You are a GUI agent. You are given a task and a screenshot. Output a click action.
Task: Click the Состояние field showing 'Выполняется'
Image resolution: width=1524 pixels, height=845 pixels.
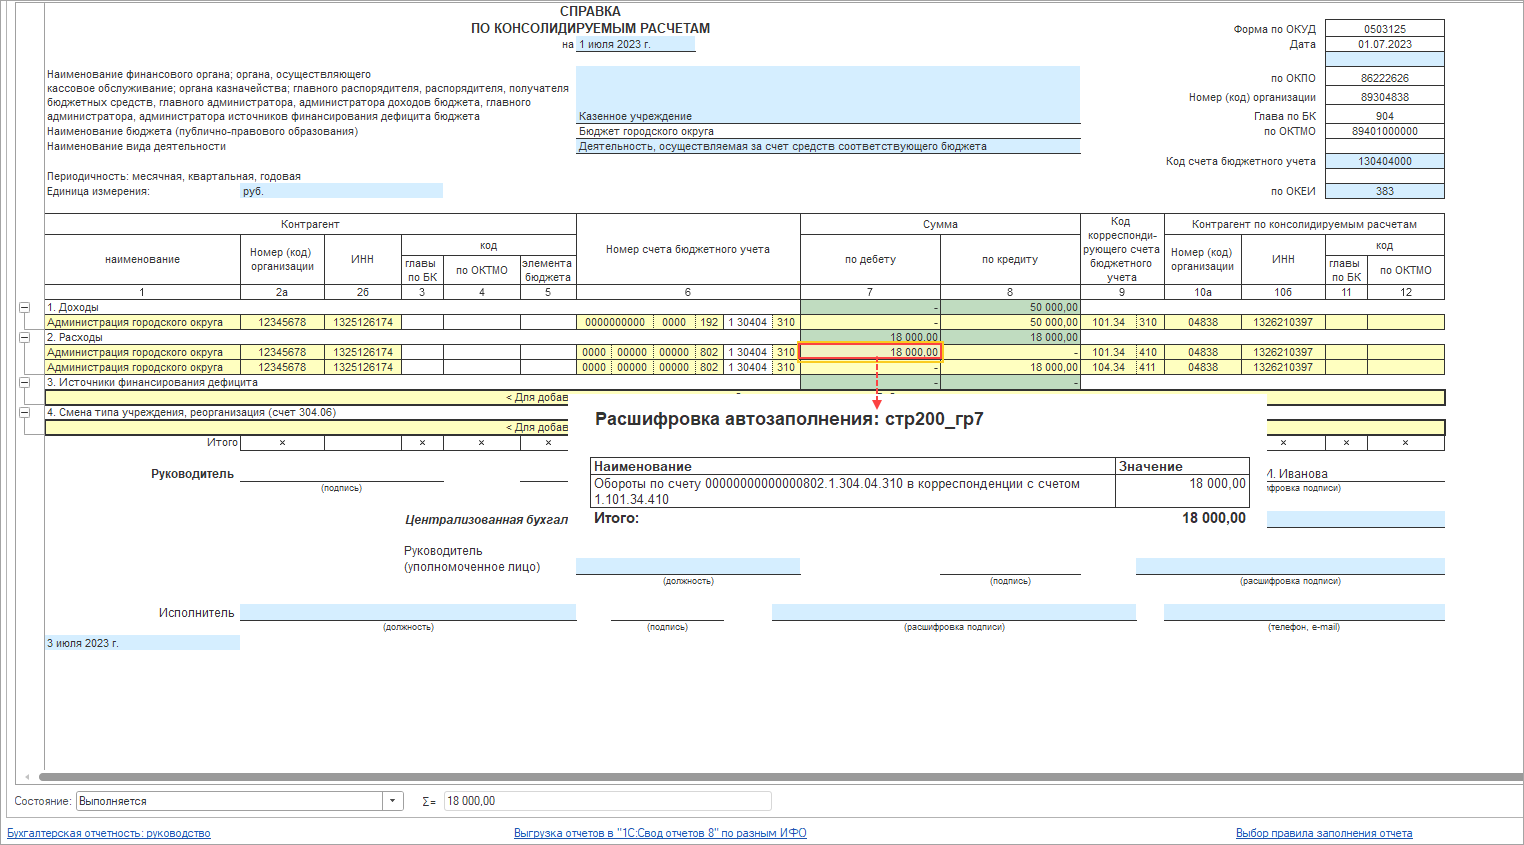(230, 801)
